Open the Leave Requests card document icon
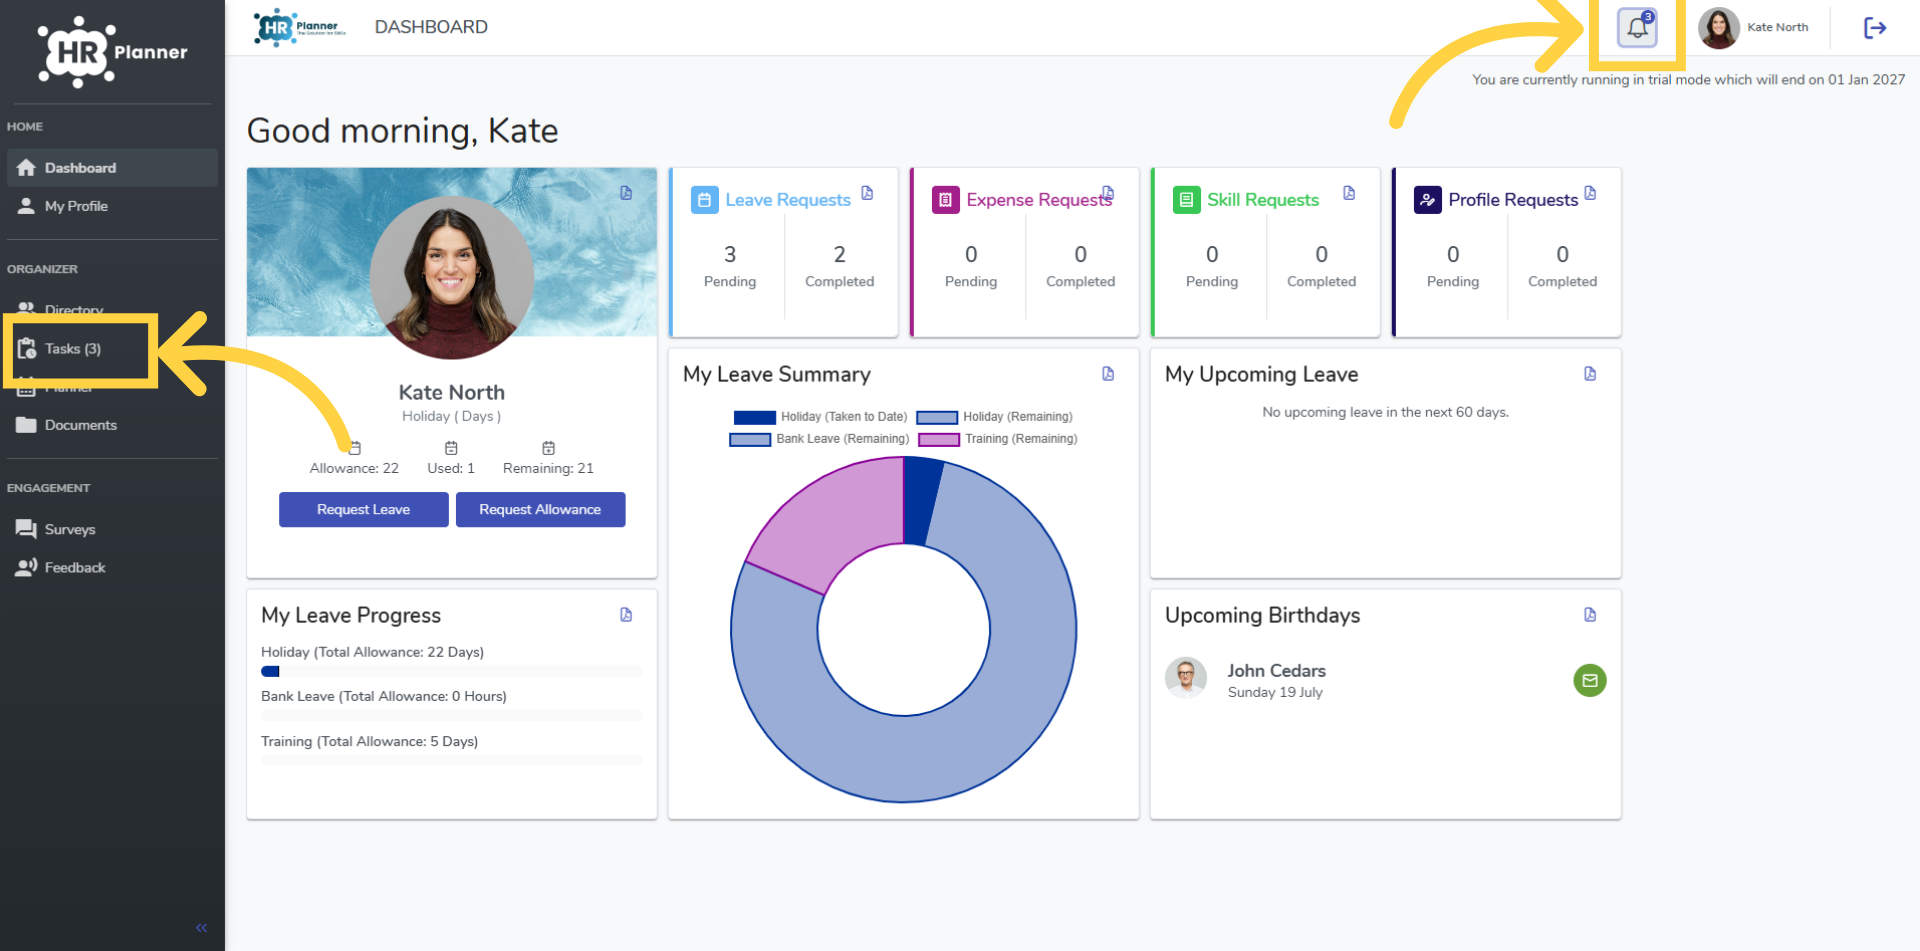1920x951 pixels. point(867,193)
